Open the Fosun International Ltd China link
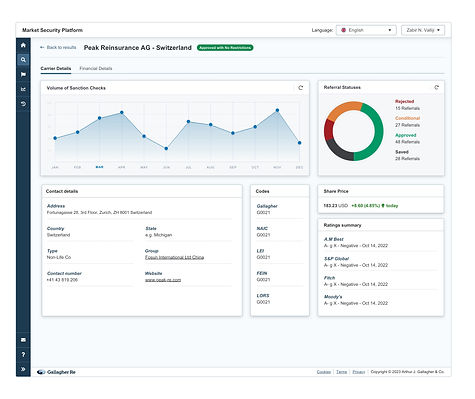This screenshot has height=399, width=475. 174,257
